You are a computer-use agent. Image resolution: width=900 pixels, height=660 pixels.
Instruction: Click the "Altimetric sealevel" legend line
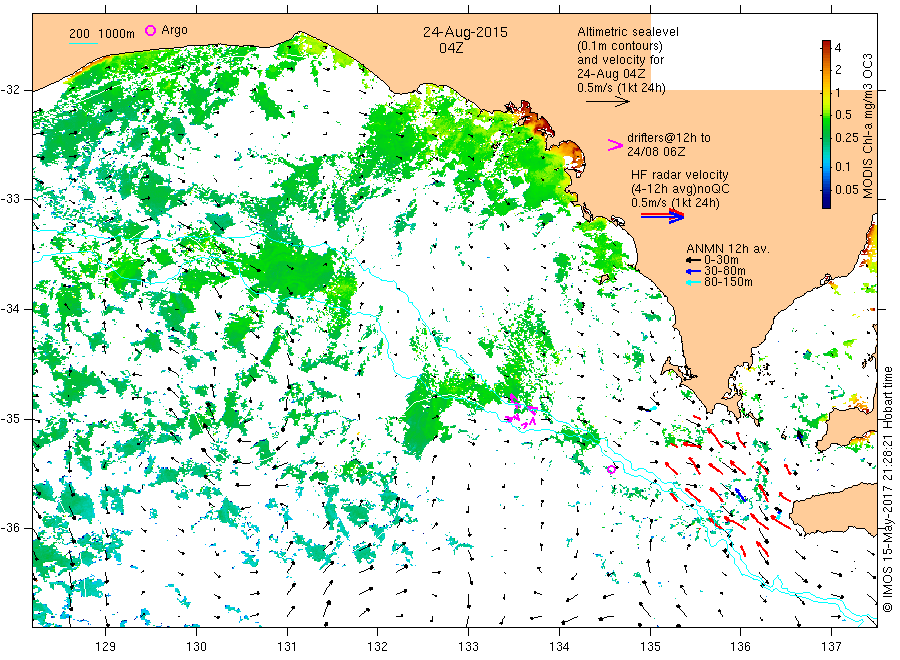[x=628, y=32]
